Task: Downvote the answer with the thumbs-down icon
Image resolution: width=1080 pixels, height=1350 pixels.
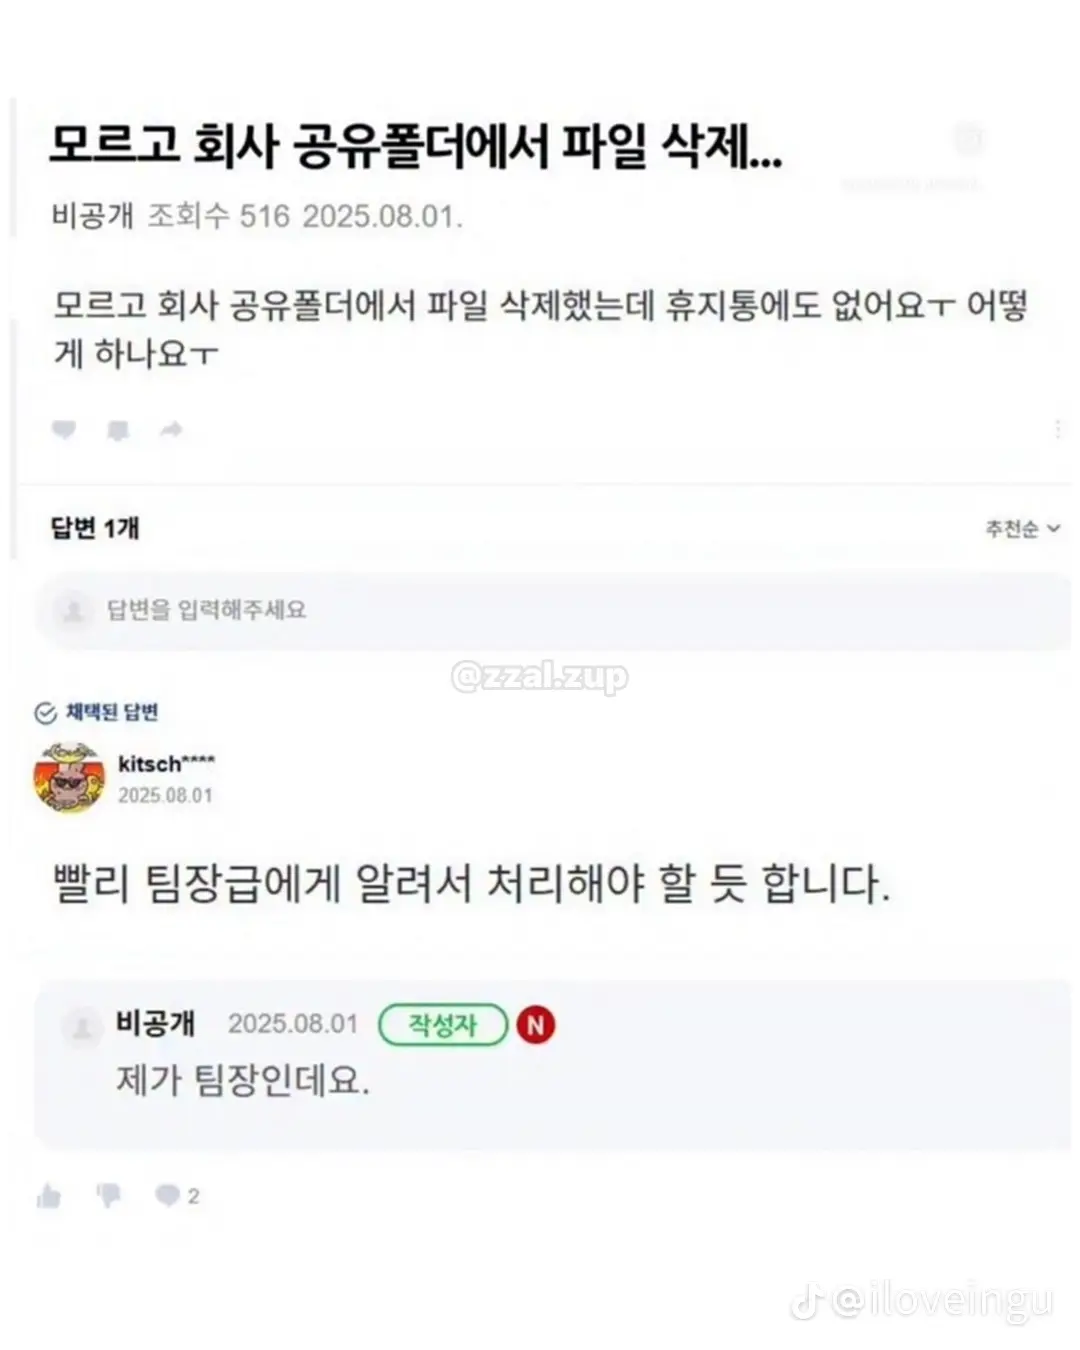Action: pyautogui.click(x=108, y=1196)
